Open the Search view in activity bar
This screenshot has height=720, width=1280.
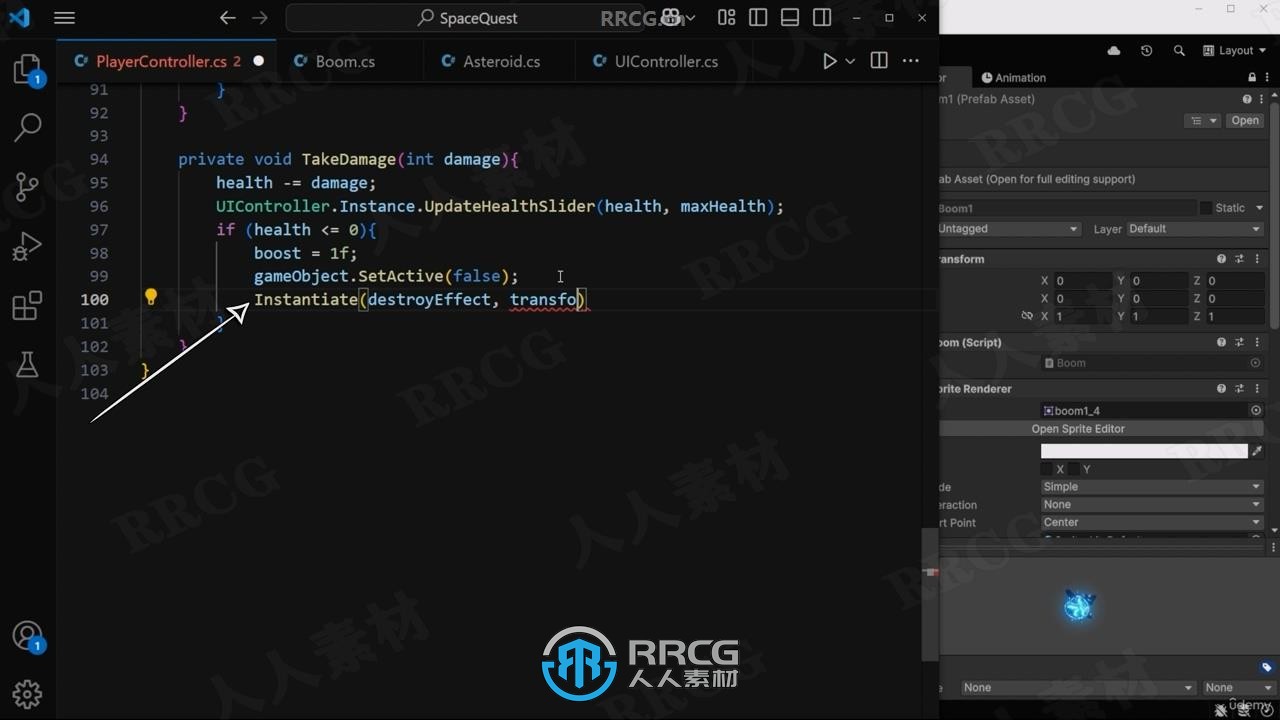coord(28,127)
